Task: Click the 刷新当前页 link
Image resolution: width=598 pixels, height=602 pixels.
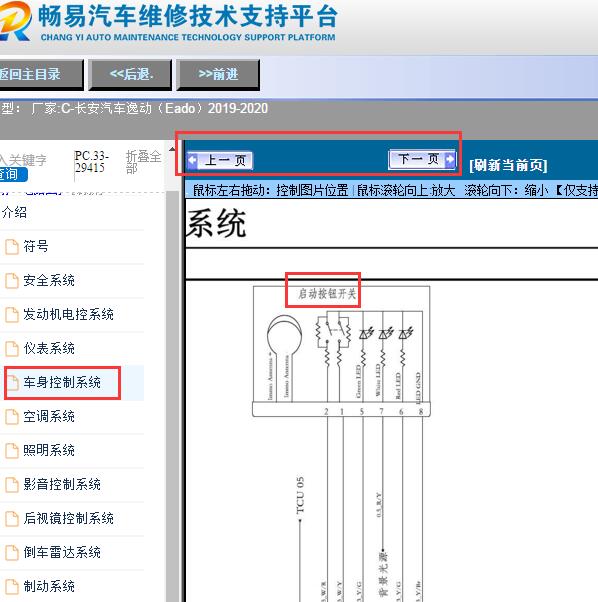Action: 508,165
